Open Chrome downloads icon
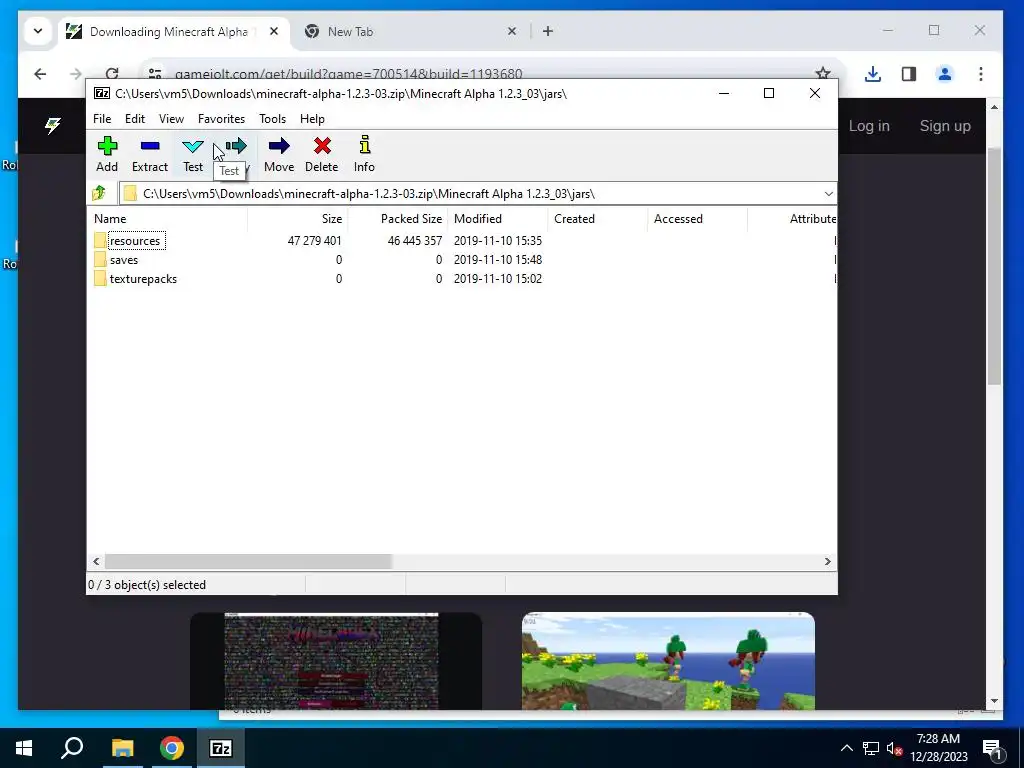Image resolution: width=1024 pixels, height=768 pixels. point(872,74)
